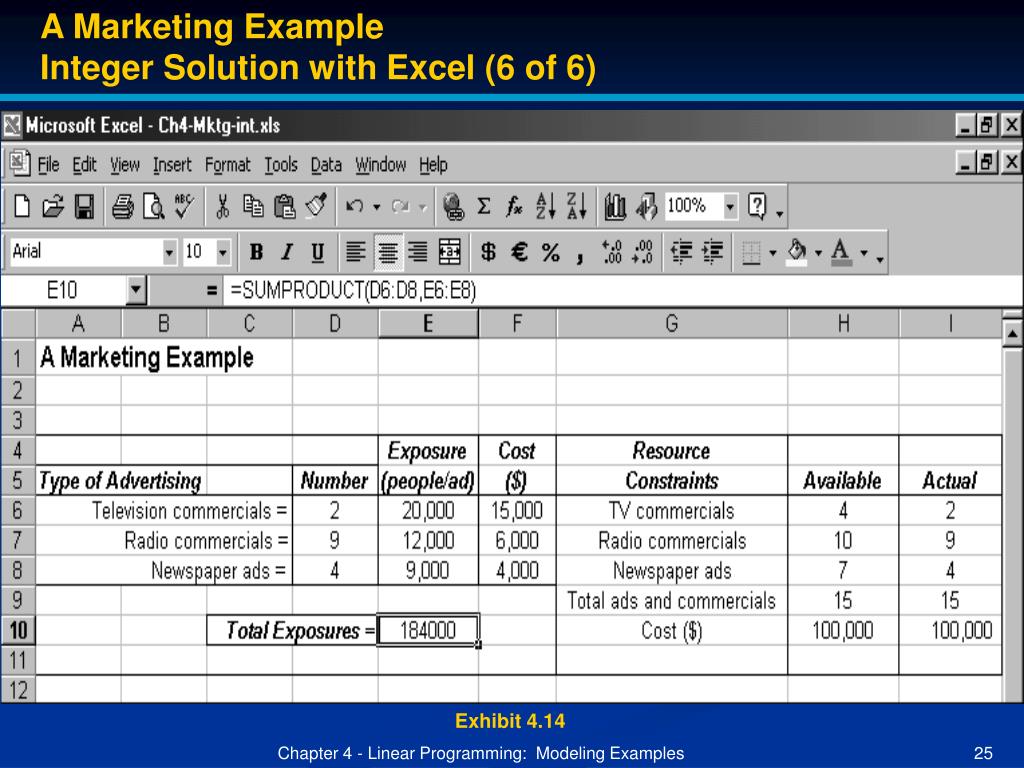Open the File menu
The image size is (1024, 768).
[48, 165]
